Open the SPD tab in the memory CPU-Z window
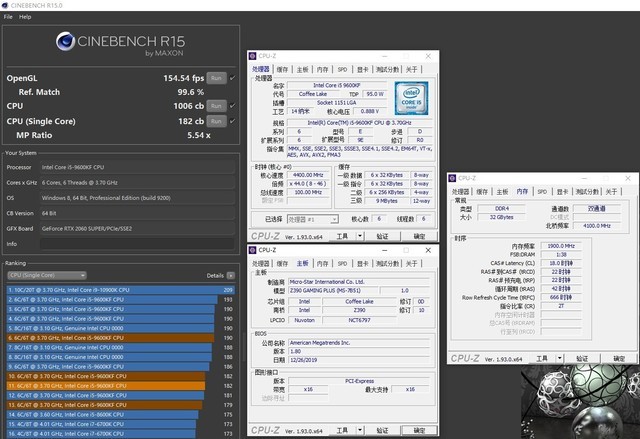 coord(542,191)
